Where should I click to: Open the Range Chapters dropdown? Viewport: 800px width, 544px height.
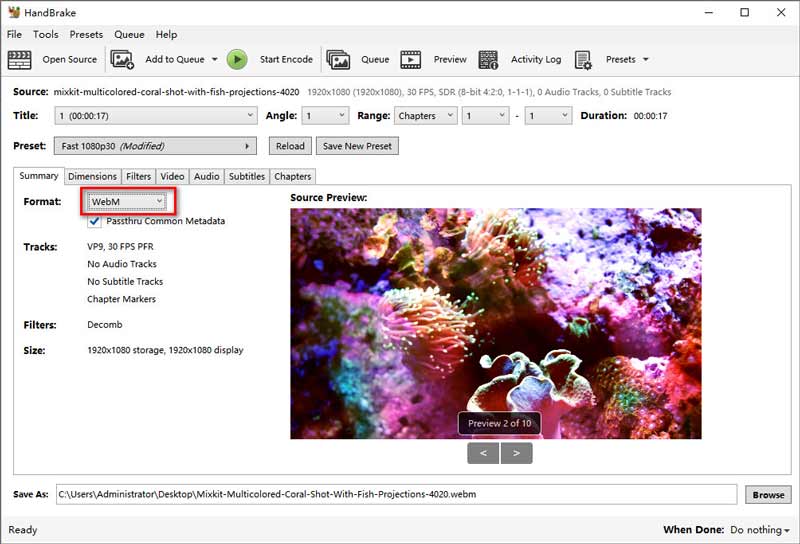(426, 115)
